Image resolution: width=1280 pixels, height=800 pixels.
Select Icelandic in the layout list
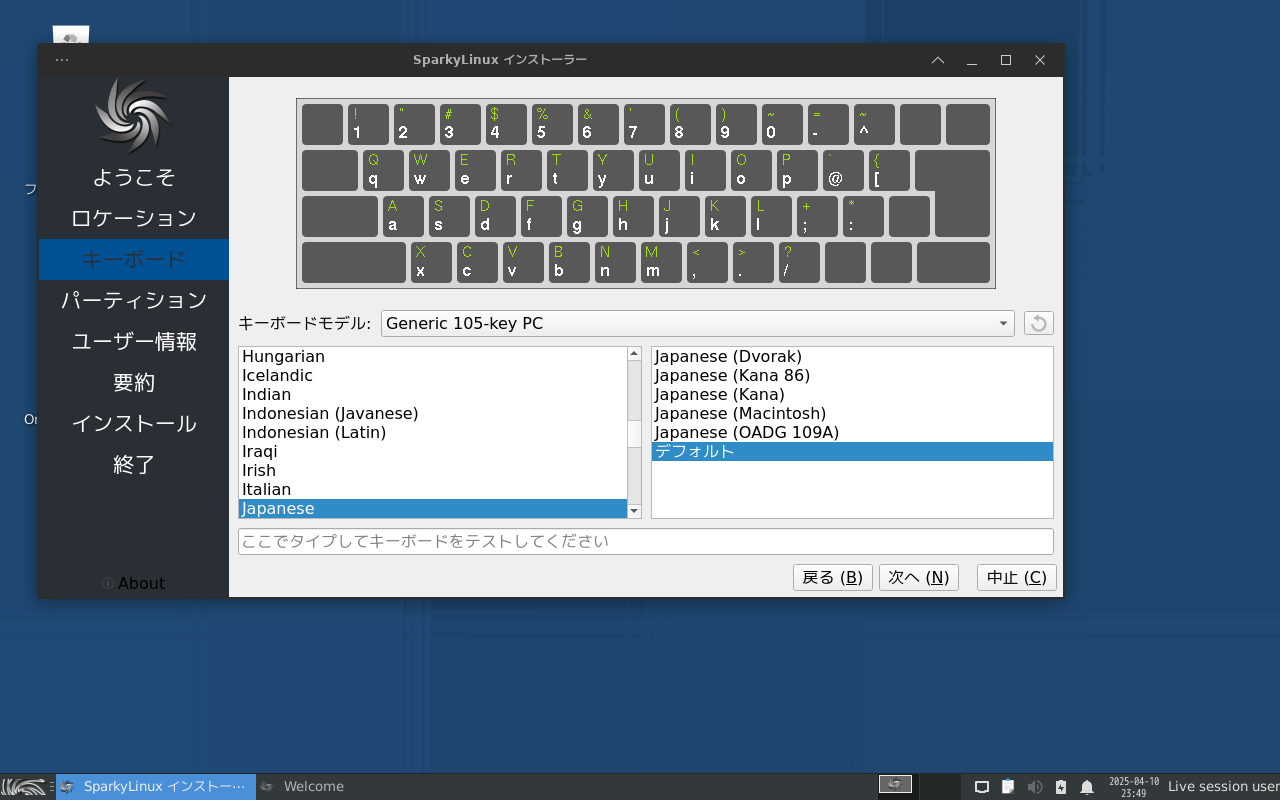tap(433, 375)
